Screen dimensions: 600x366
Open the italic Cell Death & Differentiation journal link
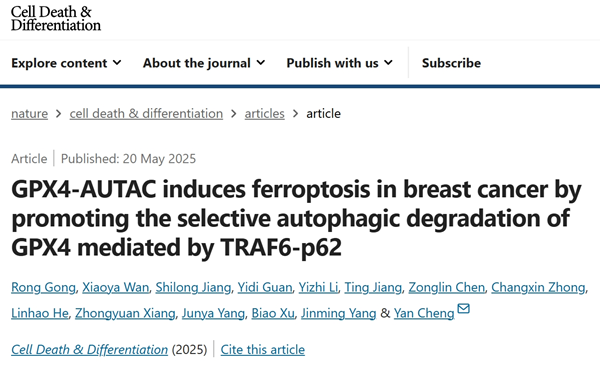90,350
